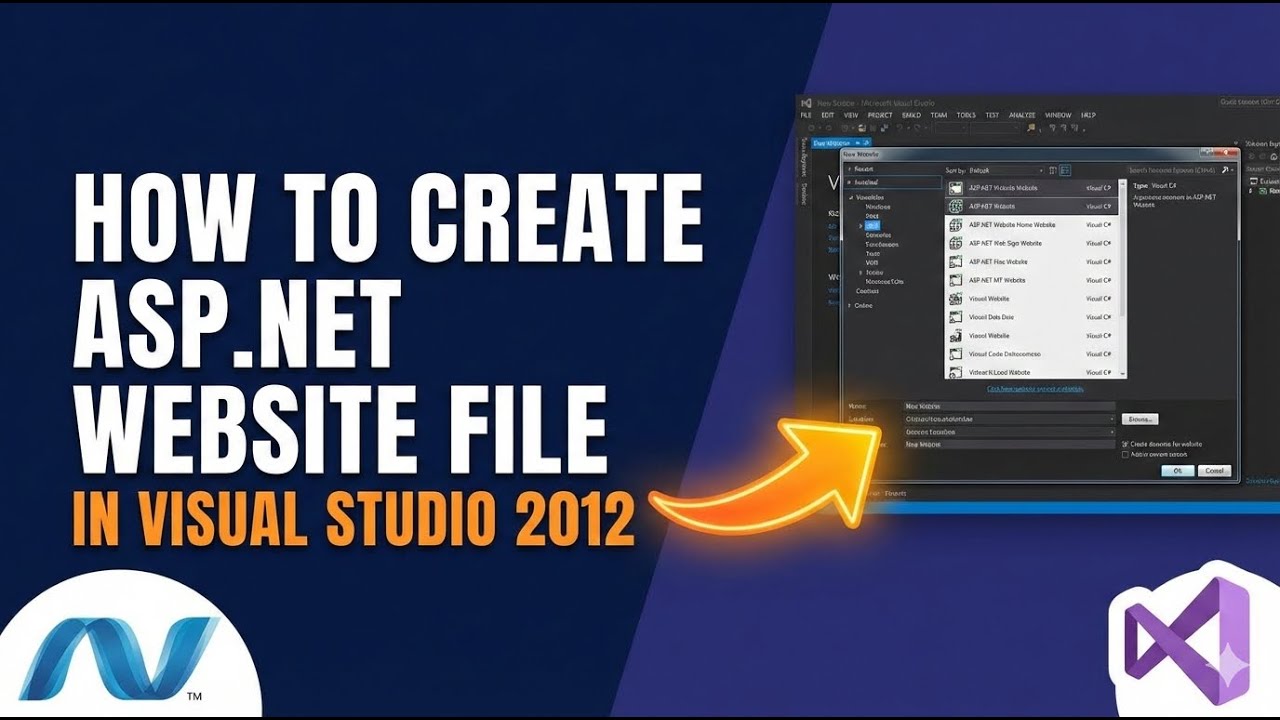The image size is (1280, 720).
Task: Click the OK button
Action: [x=1178, y=470]
